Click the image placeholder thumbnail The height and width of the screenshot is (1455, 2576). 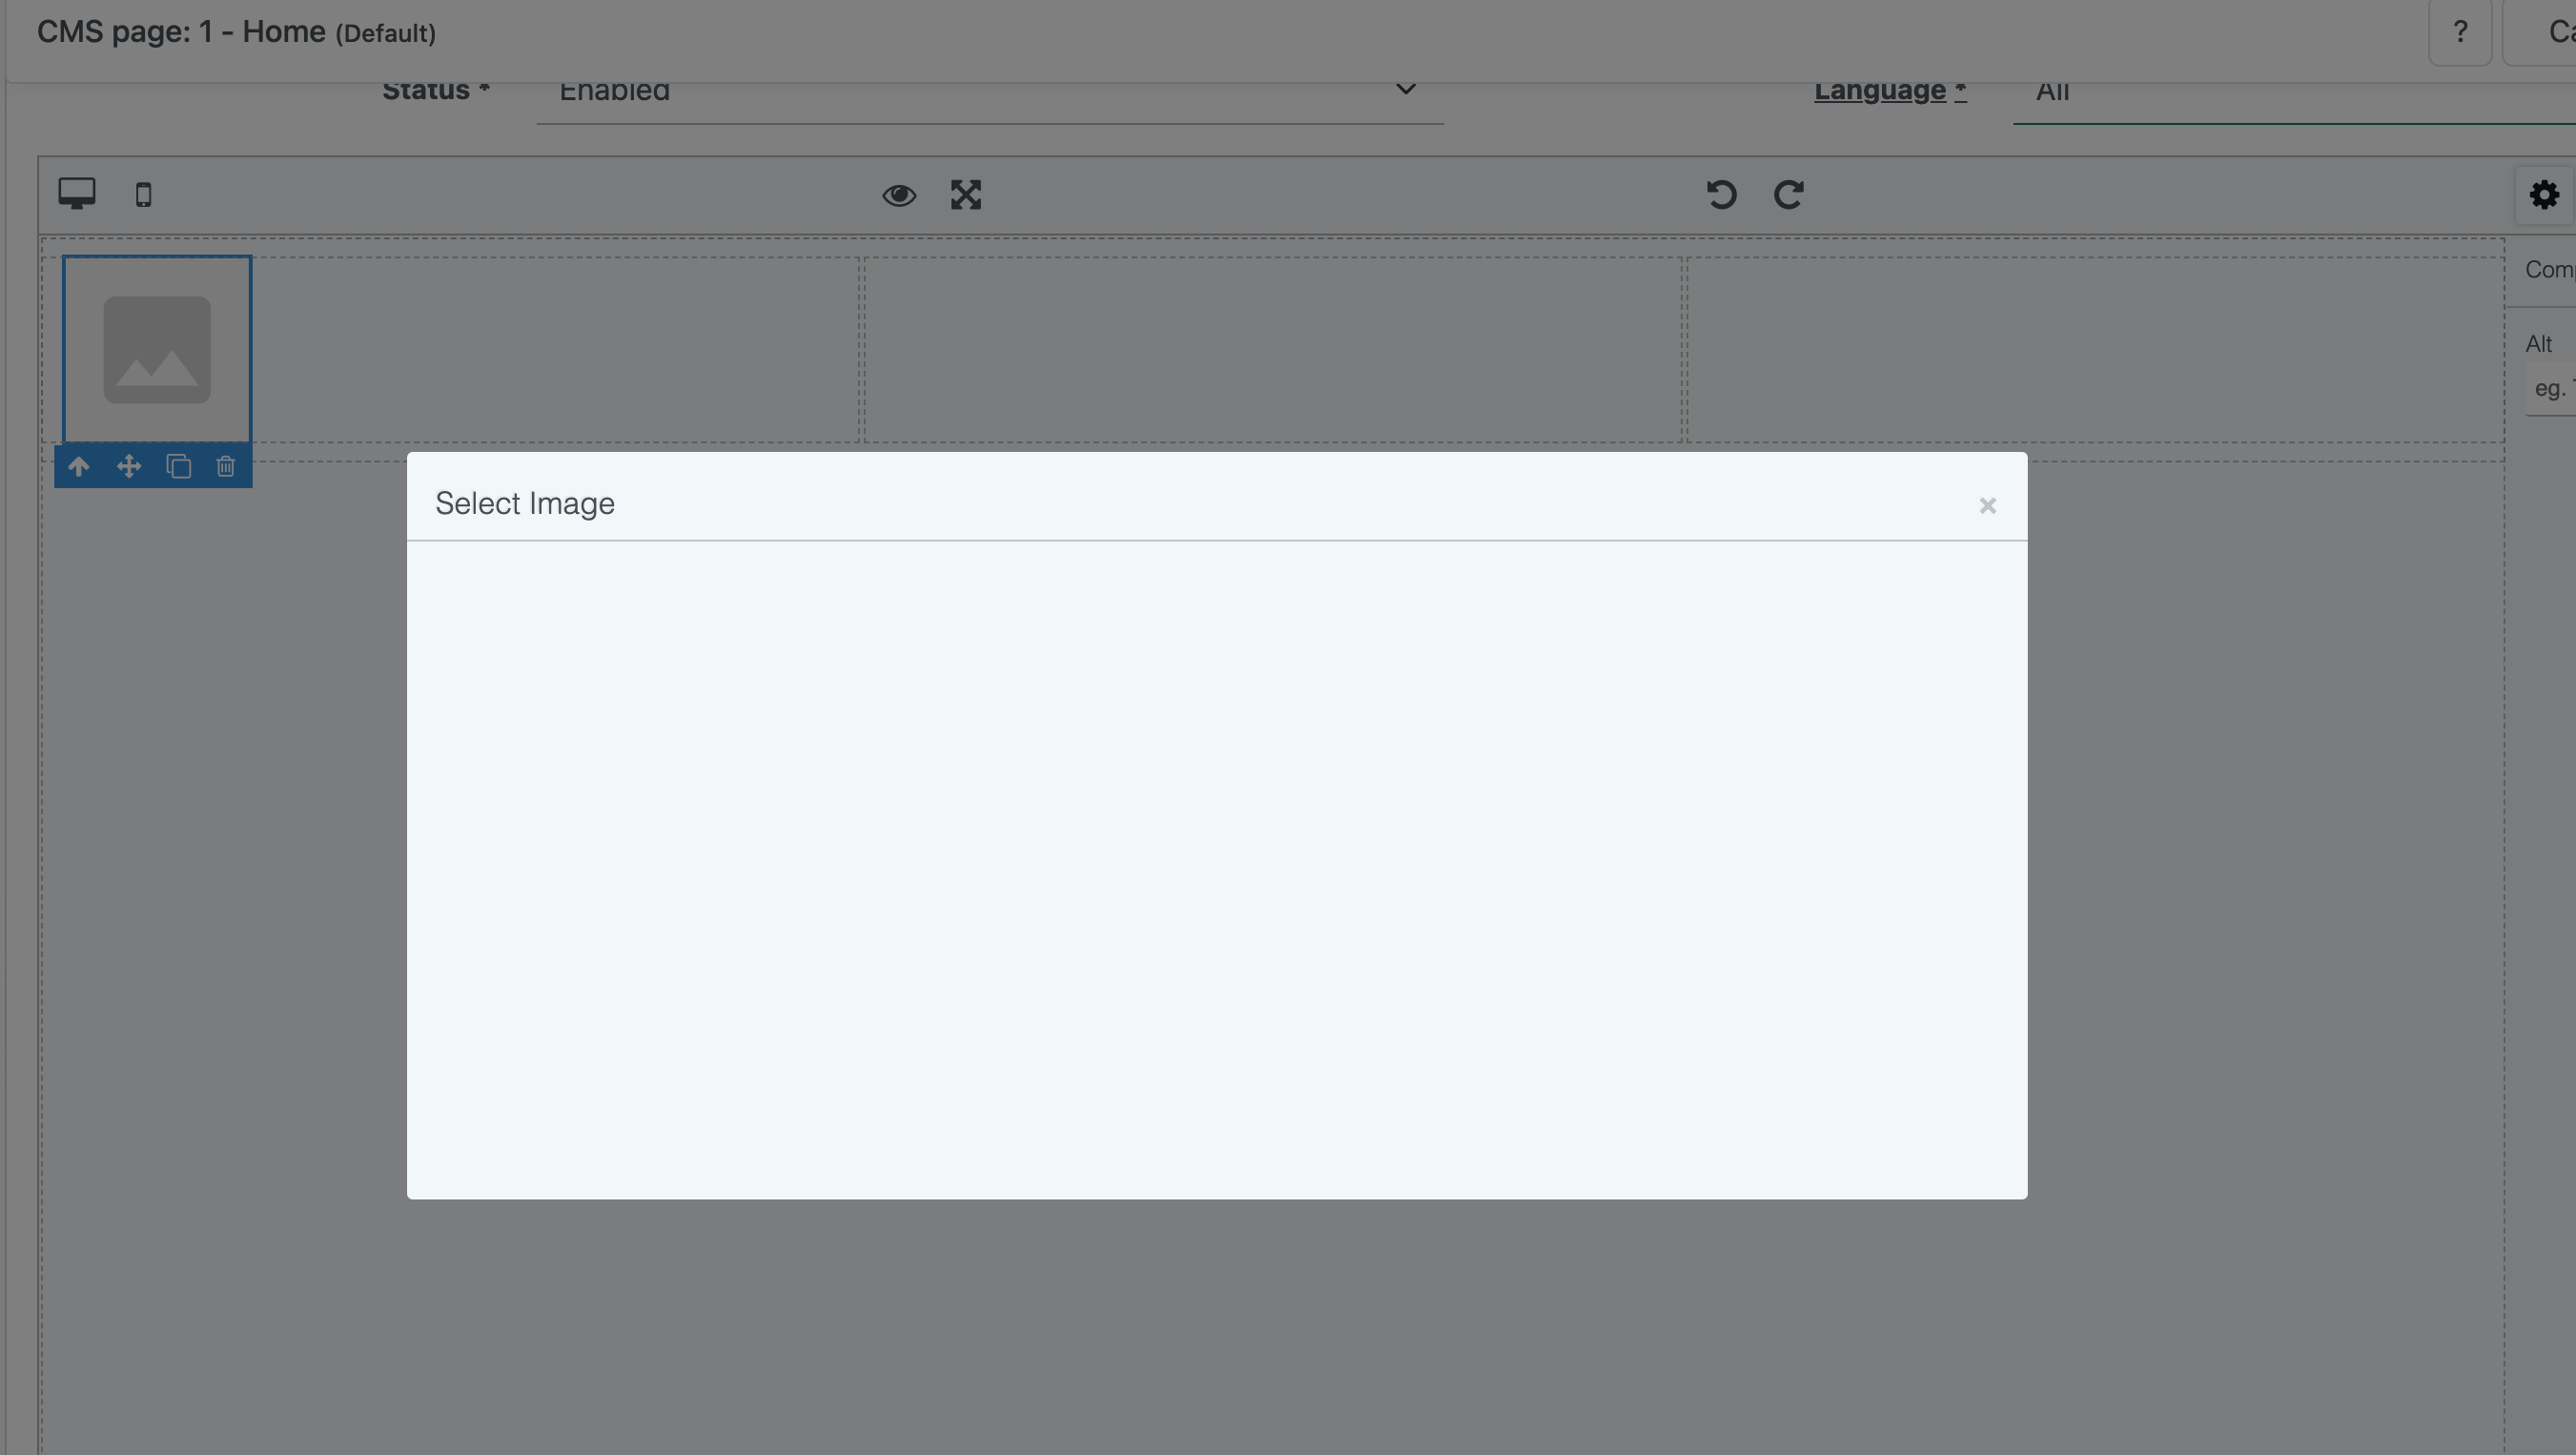(x=157, y=349)
